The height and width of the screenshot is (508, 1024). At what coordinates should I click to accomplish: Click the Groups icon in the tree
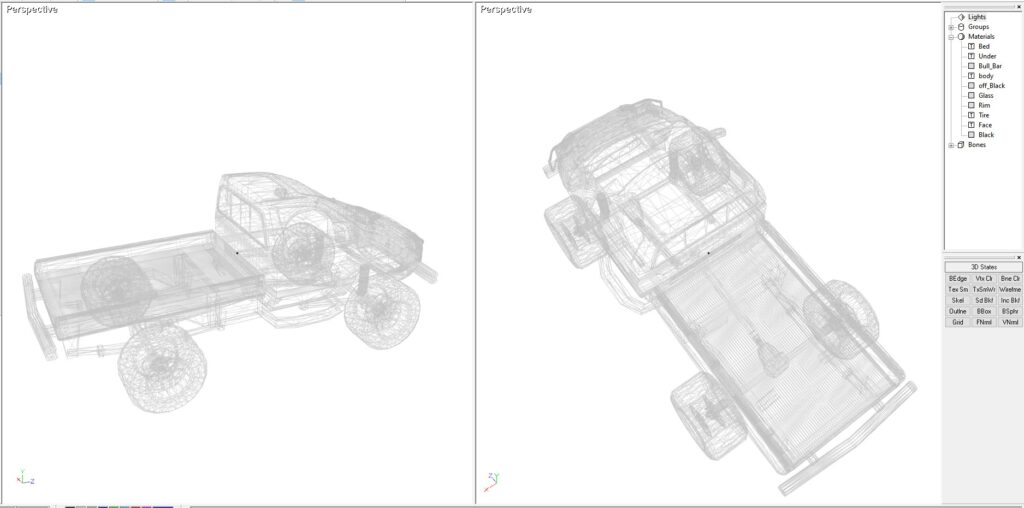[x=961, y=27]
